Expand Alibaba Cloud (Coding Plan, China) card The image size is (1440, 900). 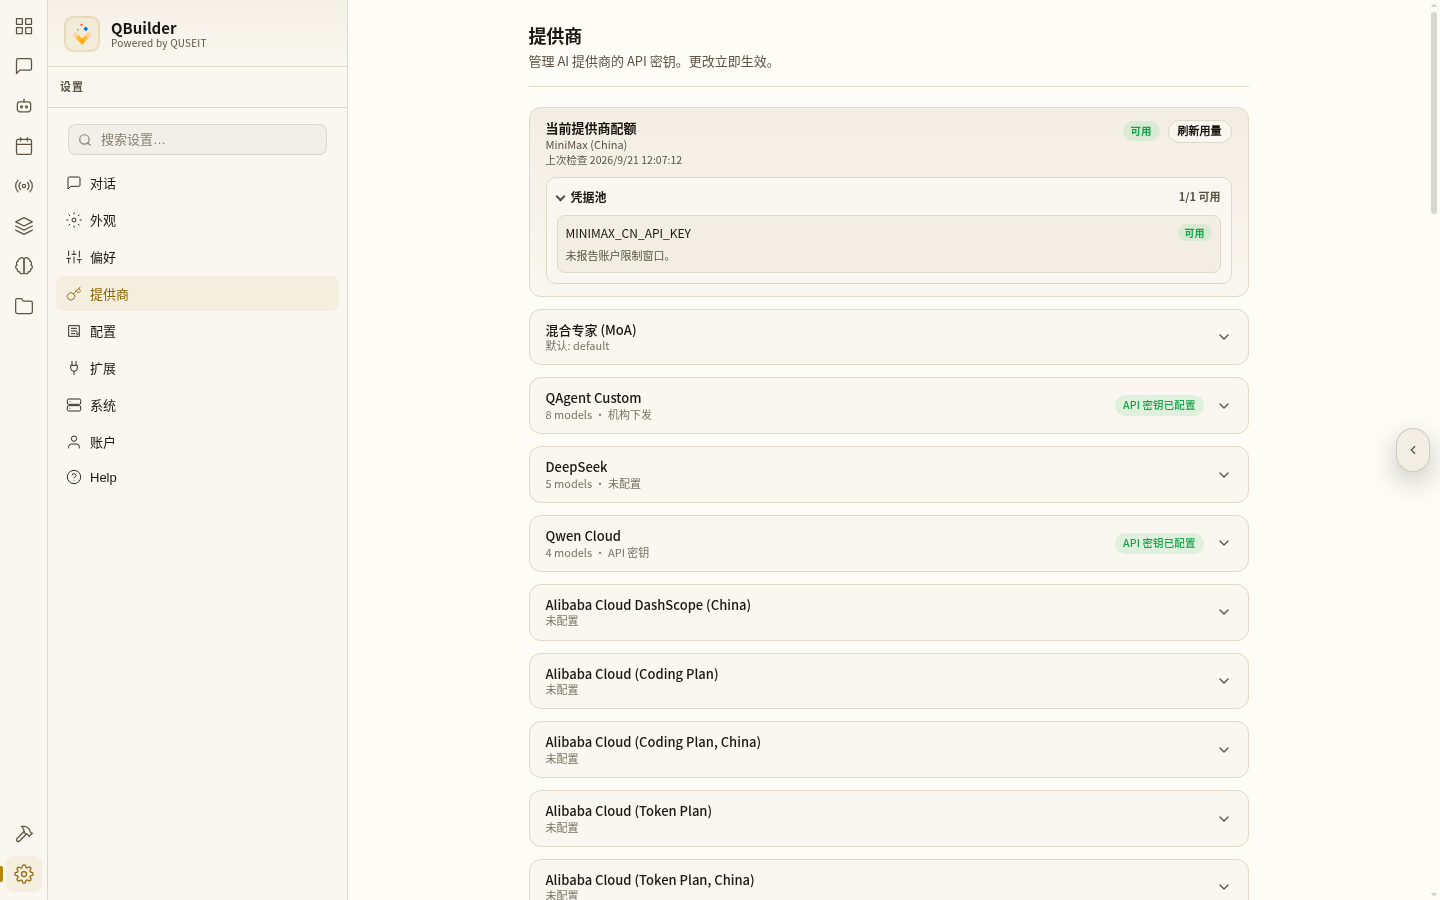pyautogui.click(x=1224, y=750)
